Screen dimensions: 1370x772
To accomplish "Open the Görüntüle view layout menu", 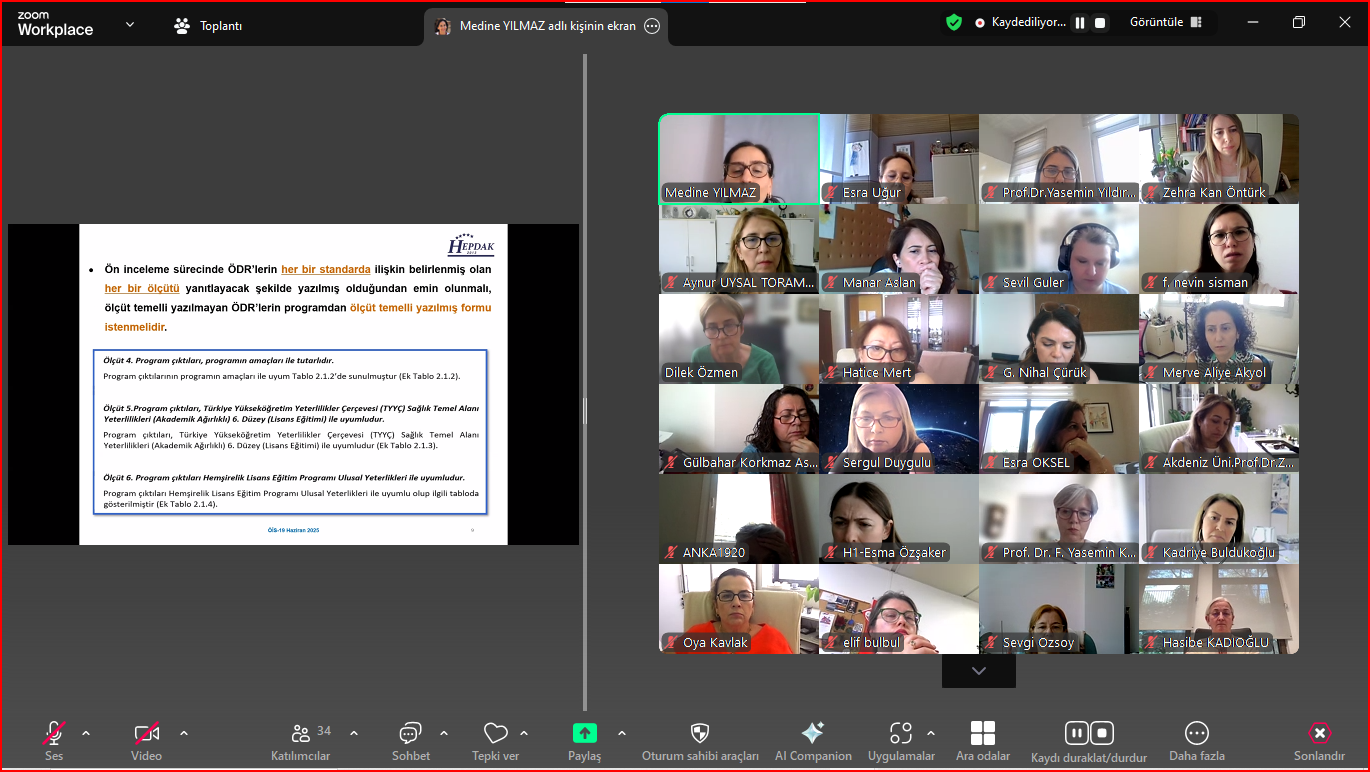I will pos(1165,23).
